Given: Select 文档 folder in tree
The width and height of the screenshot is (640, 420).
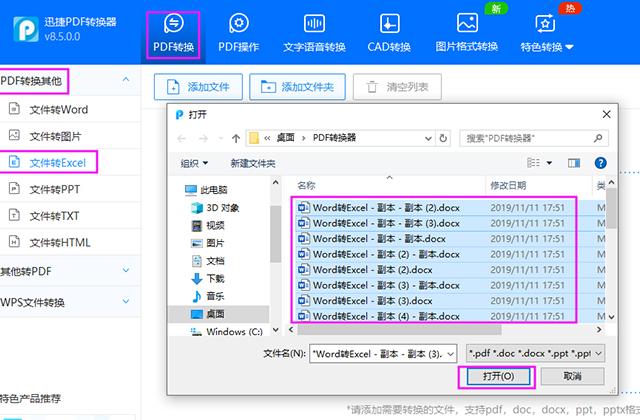Looking at the screenshot, I should point(208,261).
